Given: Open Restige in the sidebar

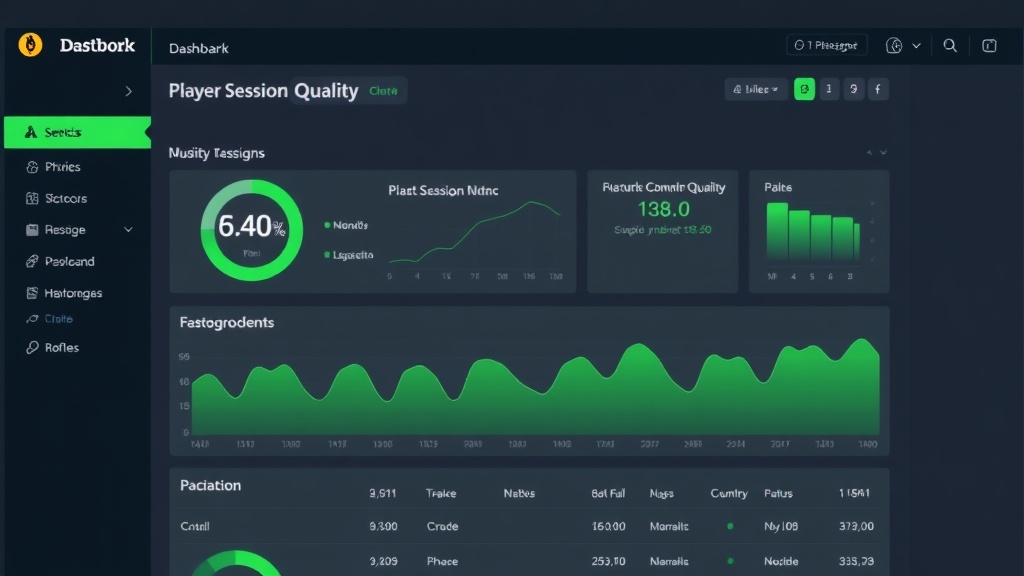Looking at the screenshot, I should pyautogui.click(x=65, y=230).
